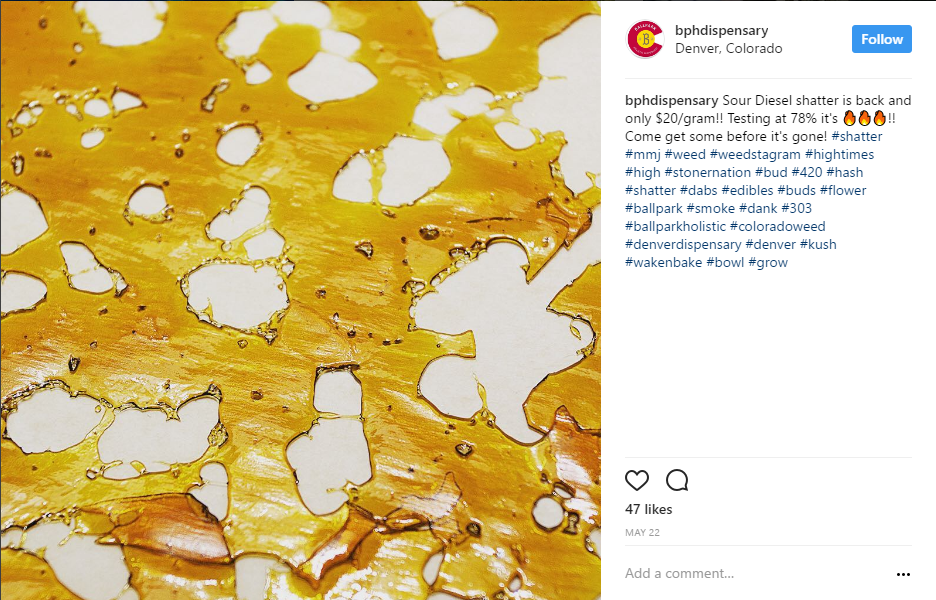The image size is (936, 600).
Task: Open bphdispensary username in header
Action: pos(722,30)
